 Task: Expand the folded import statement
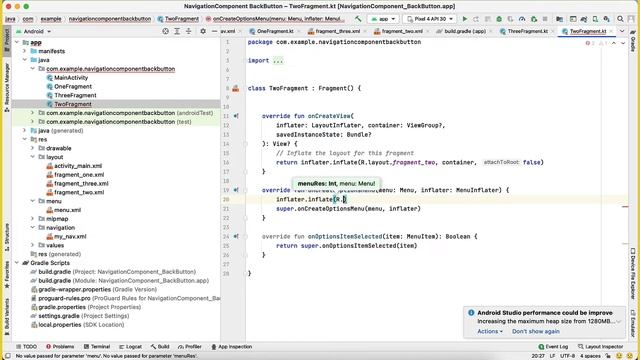[x=278, y=60]
